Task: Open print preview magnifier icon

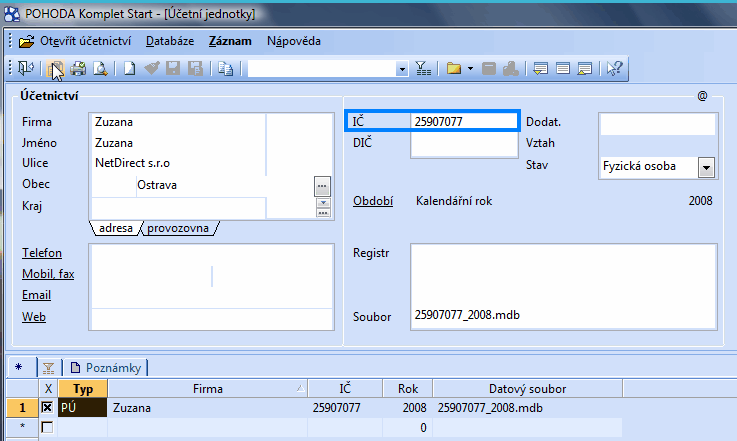Action: 100,69
